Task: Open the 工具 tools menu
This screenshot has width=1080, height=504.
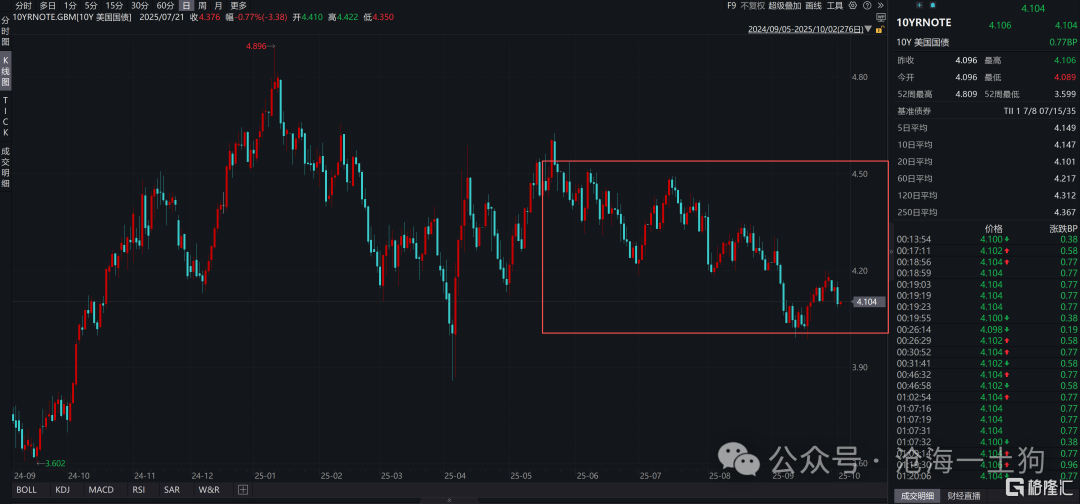Action: tap(835, 6)
